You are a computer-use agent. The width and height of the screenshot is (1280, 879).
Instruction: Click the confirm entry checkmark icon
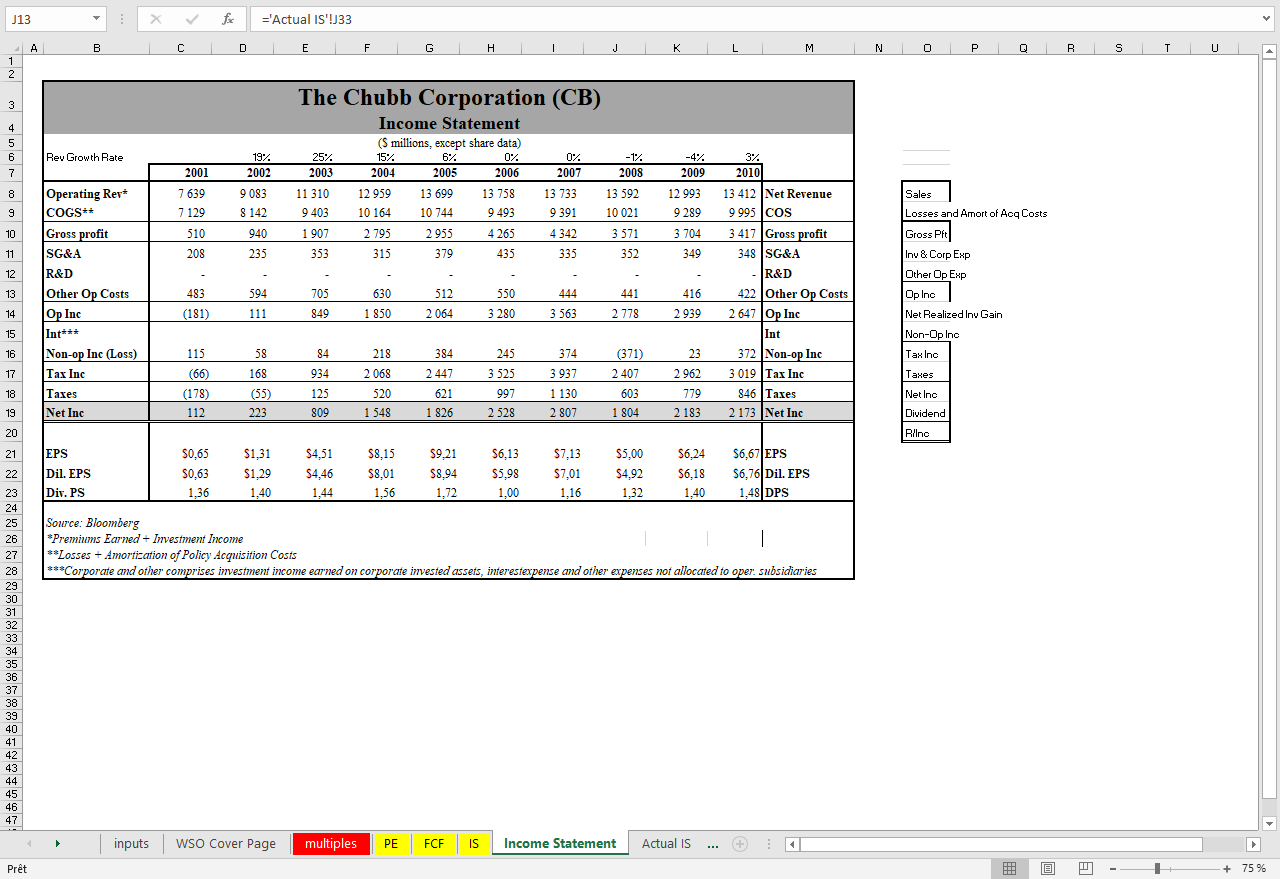pos(192,19)
